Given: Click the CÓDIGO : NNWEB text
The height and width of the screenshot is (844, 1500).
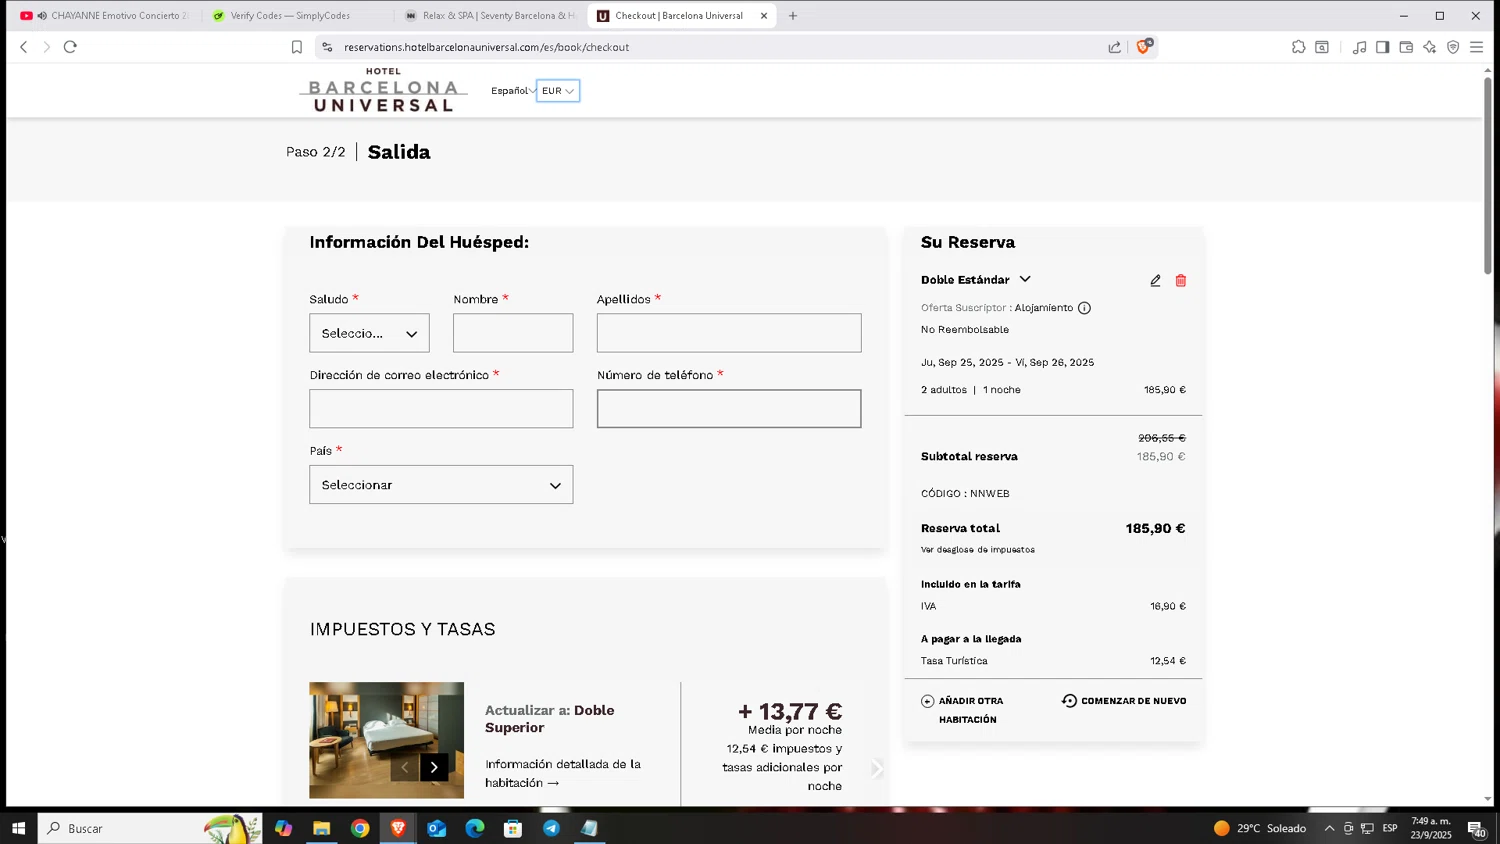Looking at the screenshot, I should (x=965, y=494).
